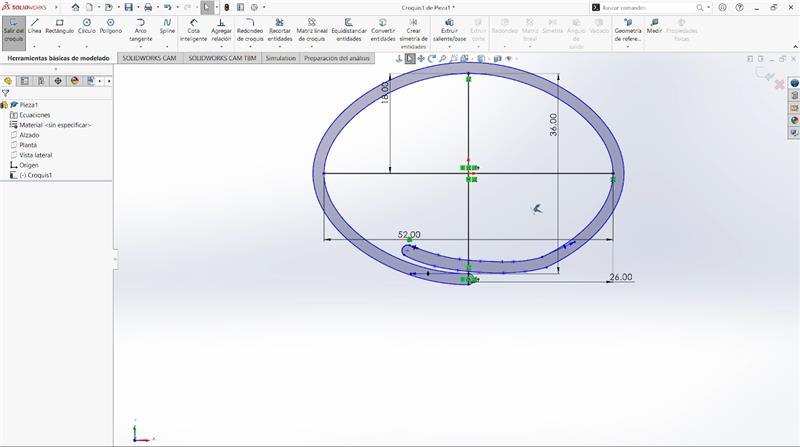Screen dimensions: 800x447
Task: Click the filter funnel icon in tree panel
Action: pyautogui.click(x=6, y=93)
